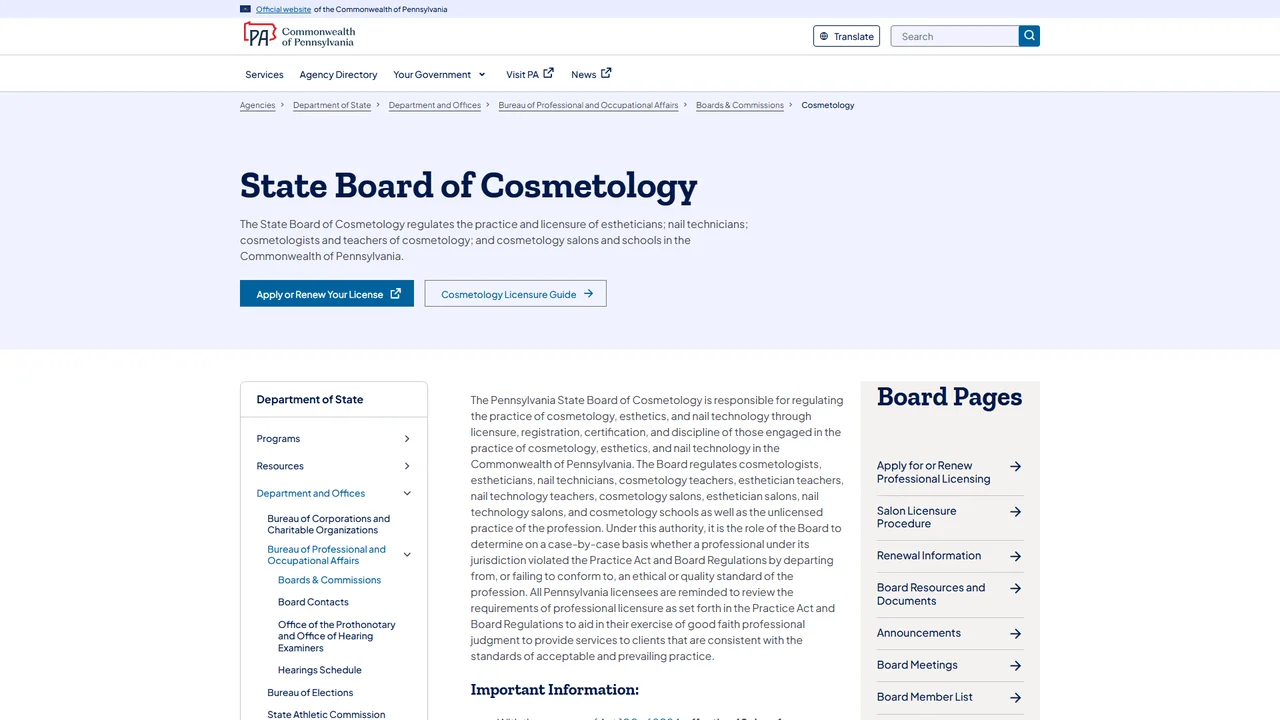The image size is (1280, 720).
Task: Click the external link icon beside Visit PA
Action: (x=548, y=73)
